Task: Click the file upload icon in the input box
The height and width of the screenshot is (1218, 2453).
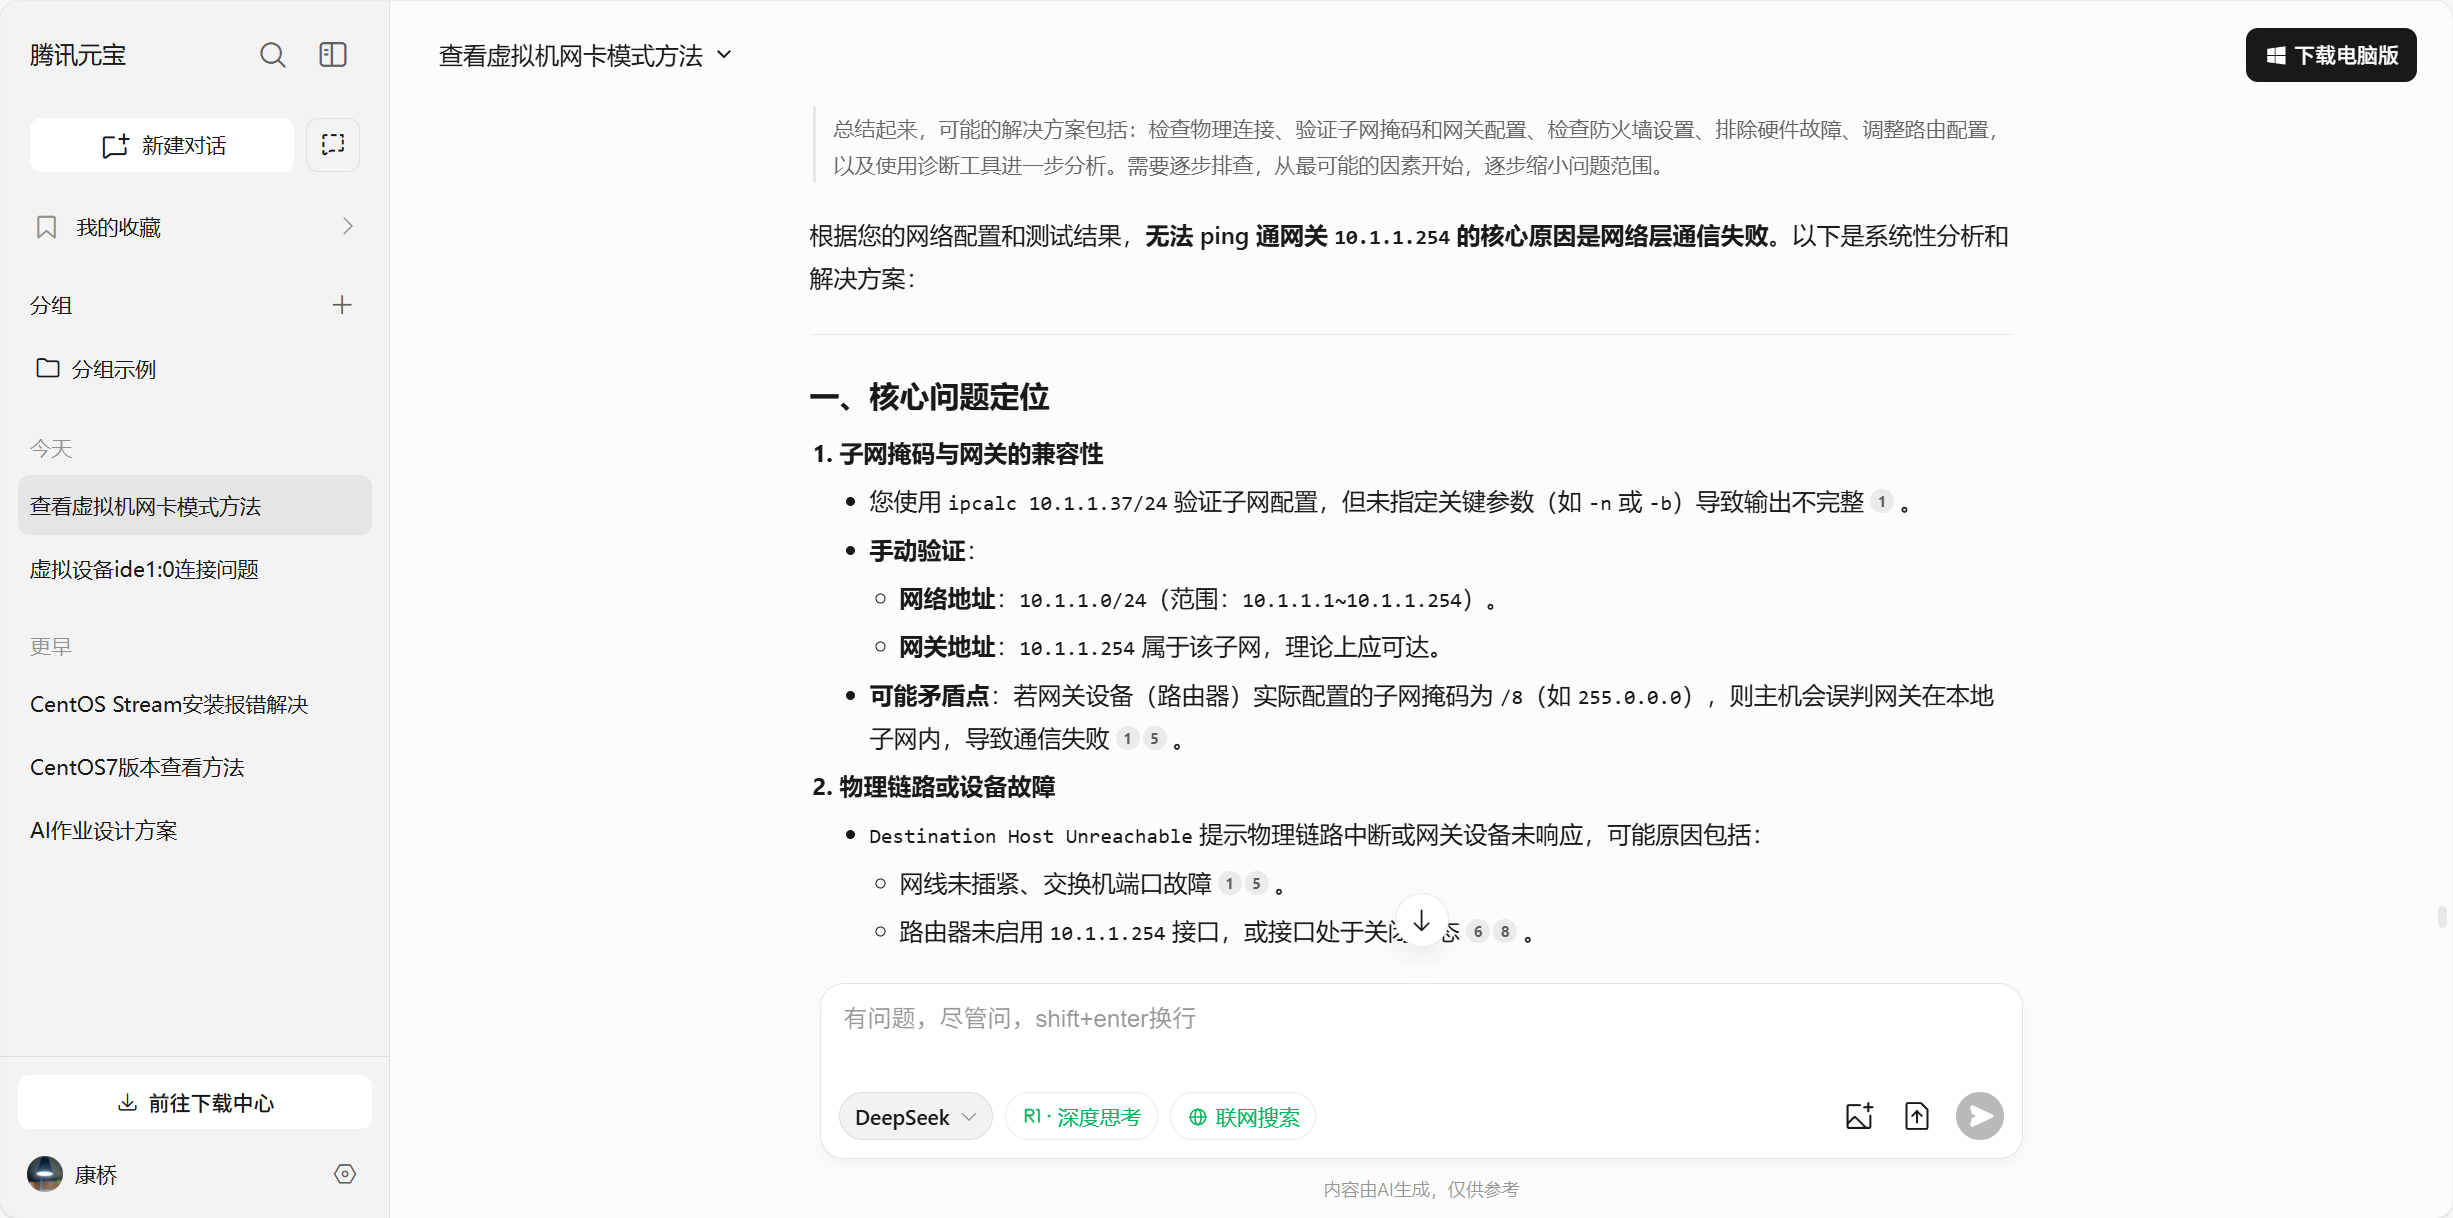Action: pyautogui.click(x=1916, y=1116)
